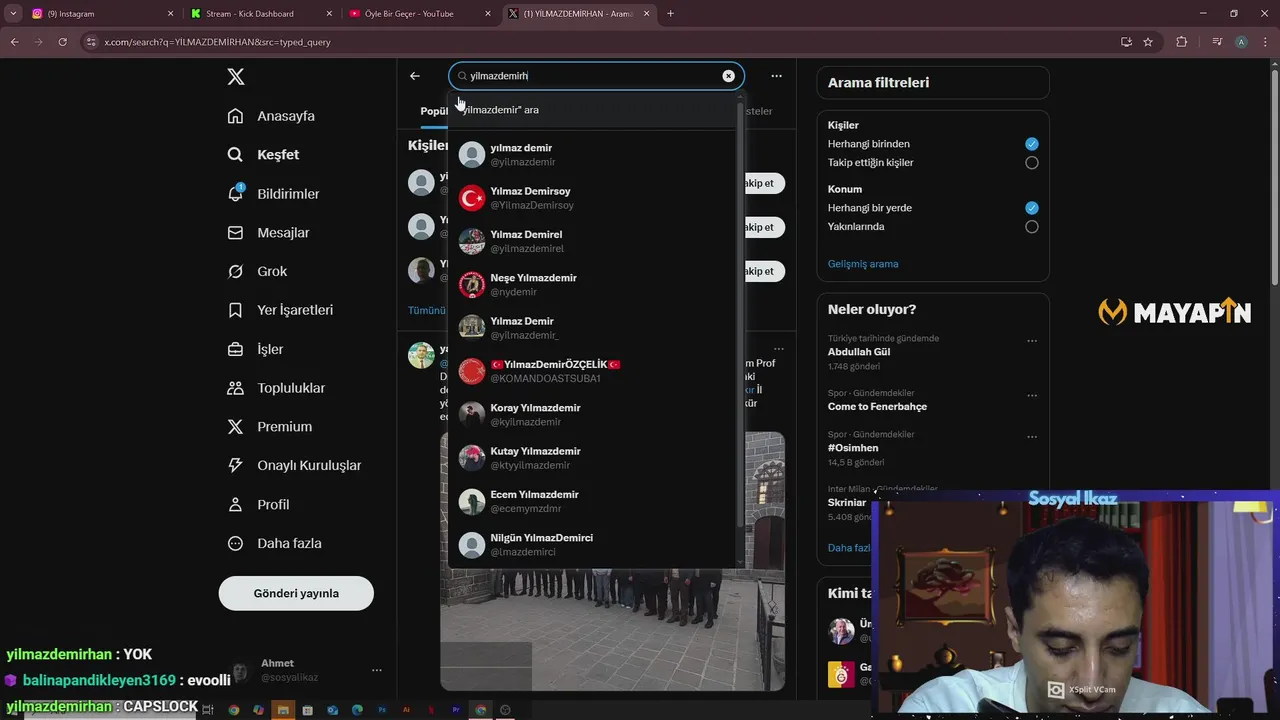Open Anasayfa home page

[271, 116]
